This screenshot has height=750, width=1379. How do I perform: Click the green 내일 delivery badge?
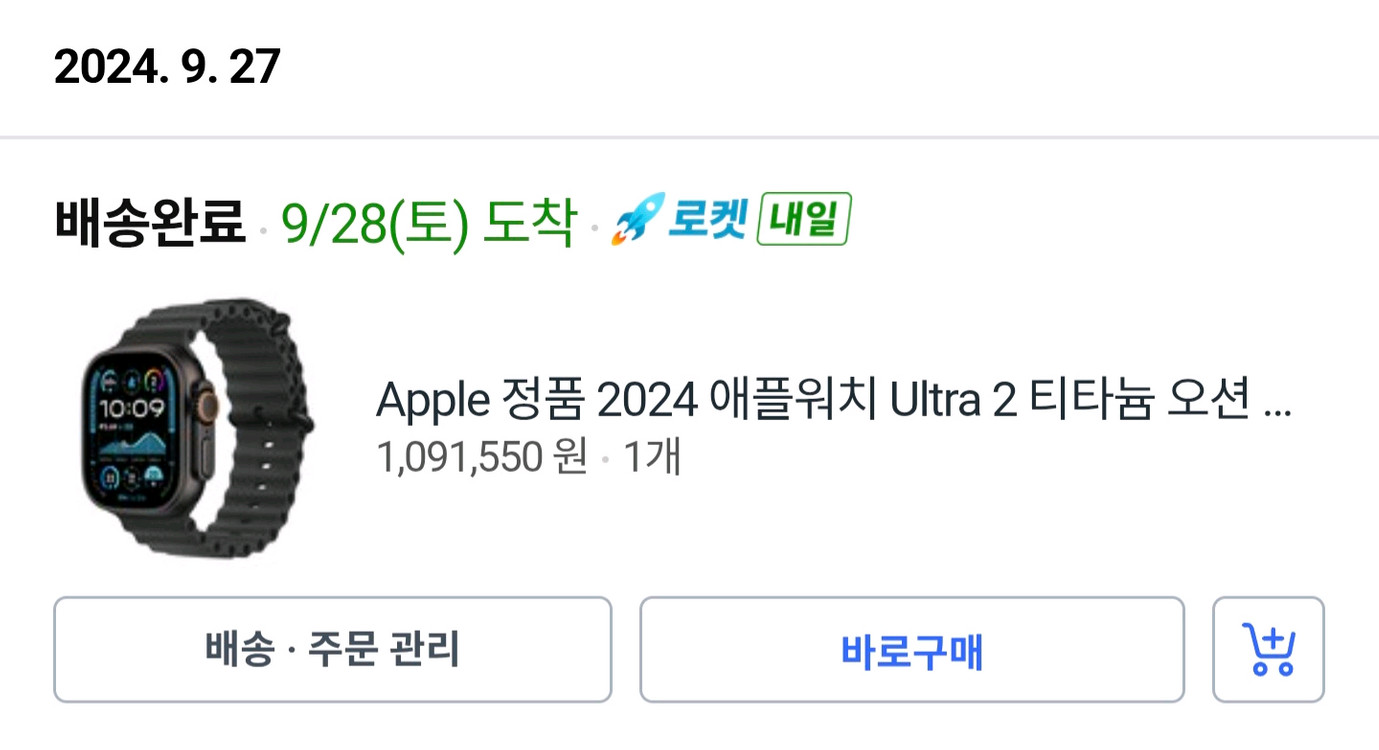pos(803,221)
